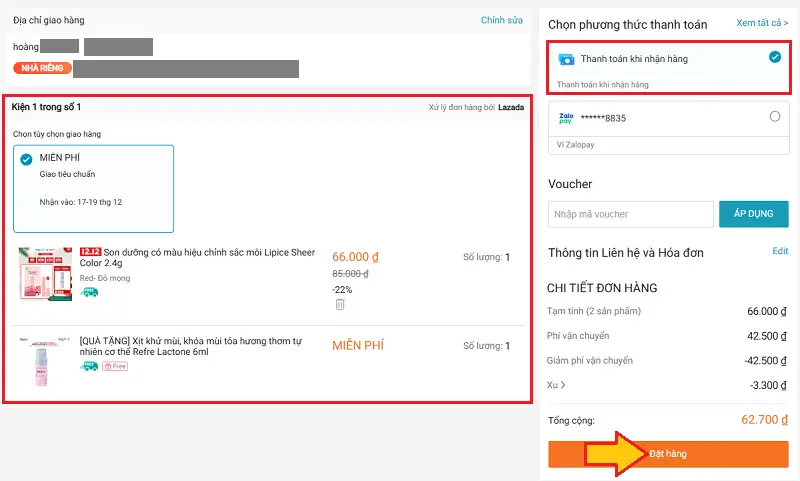Viewport: 800px width, 481px height.
Task: Click the Đặt hàng order button
Action: 668,454
